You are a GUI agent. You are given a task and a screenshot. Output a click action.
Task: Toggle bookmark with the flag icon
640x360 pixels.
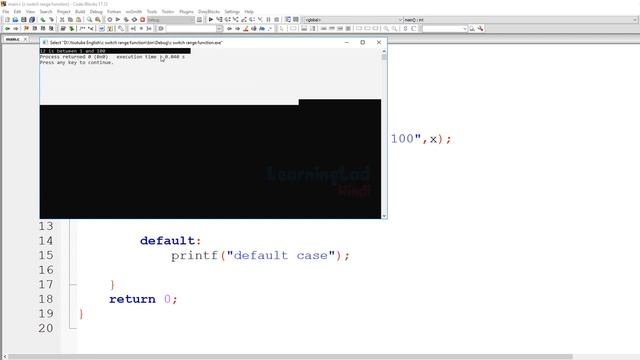[27, 29]
